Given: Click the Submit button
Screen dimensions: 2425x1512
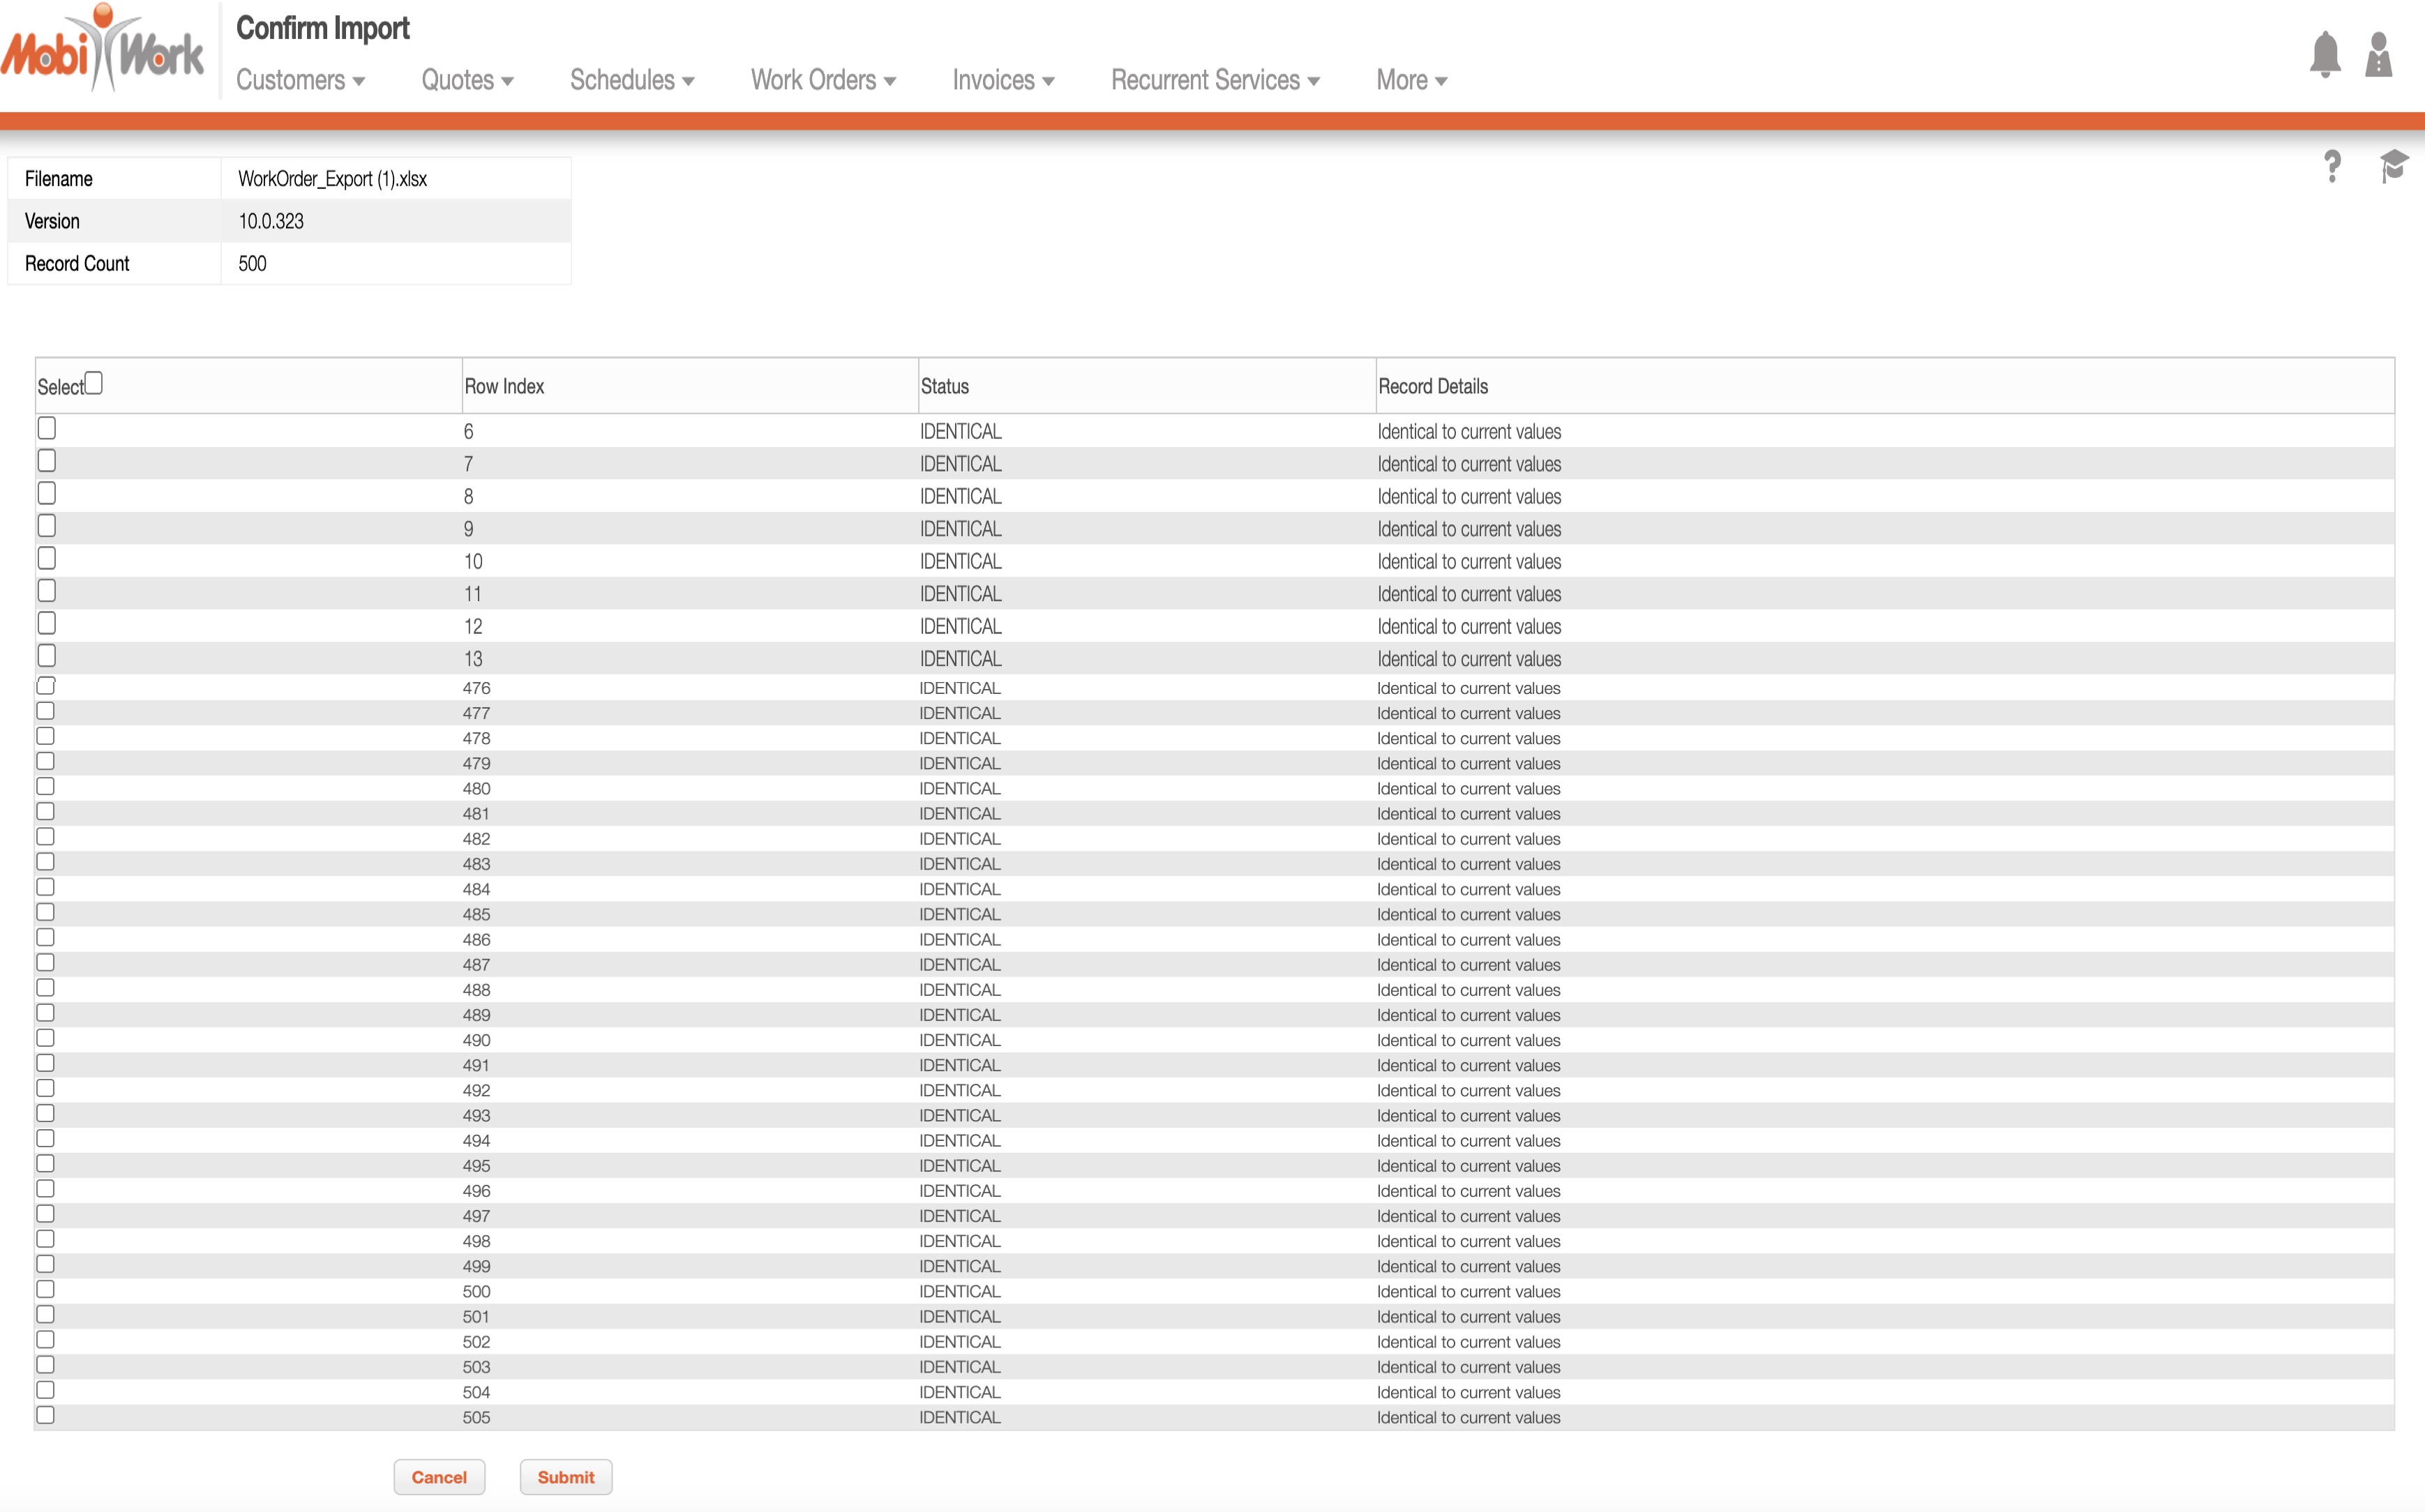Looking at the screenshot, I should coord(566,1477).
